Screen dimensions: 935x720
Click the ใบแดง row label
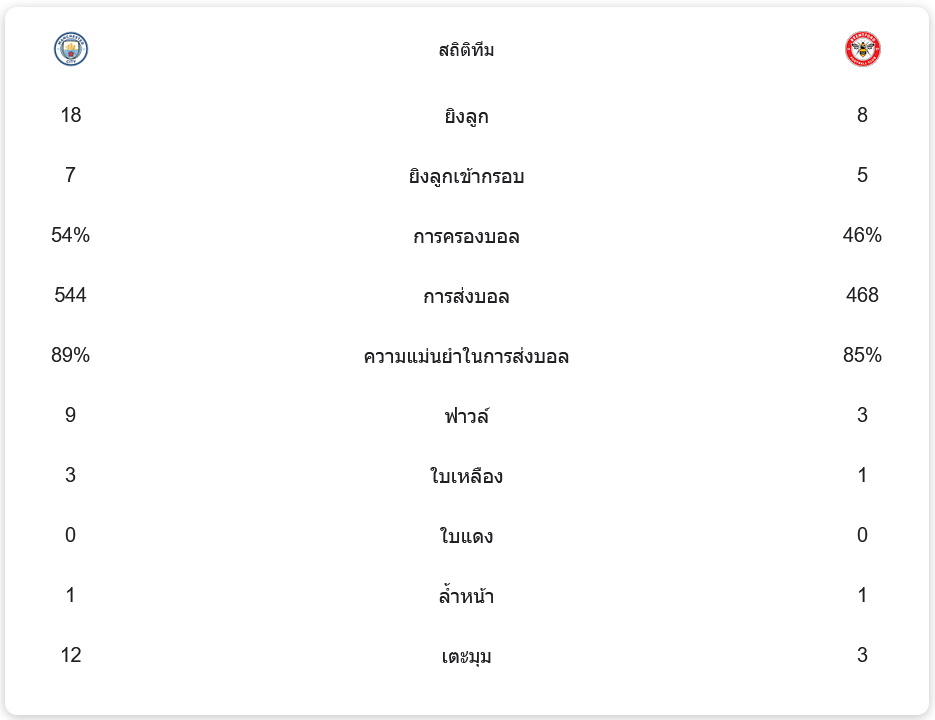click(466, 537)
